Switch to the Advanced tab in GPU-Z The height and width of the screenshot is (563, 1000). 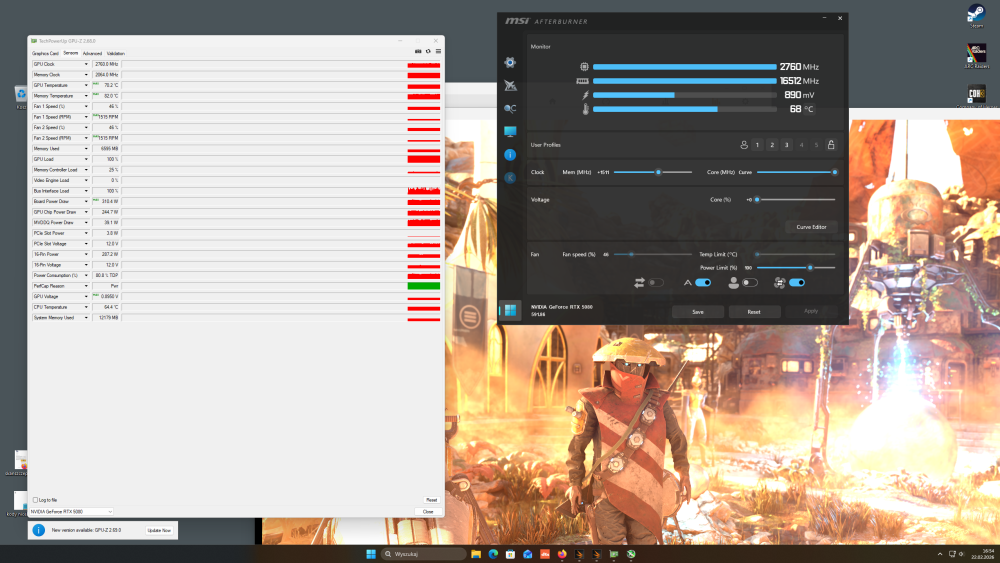pyautogui.click(x=92, y=53)
